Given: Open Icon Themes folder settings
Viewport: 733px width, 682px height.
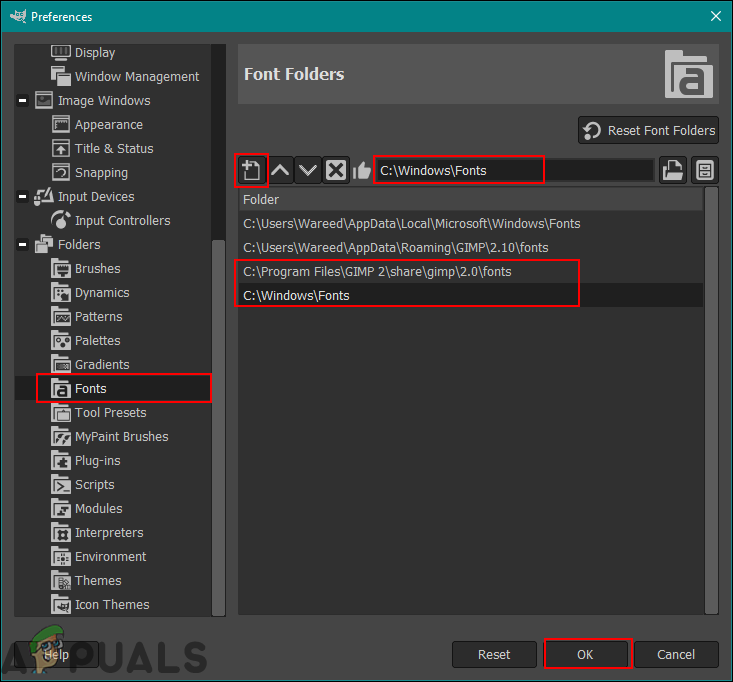Looking at the screenshot, I should (112, 605).
